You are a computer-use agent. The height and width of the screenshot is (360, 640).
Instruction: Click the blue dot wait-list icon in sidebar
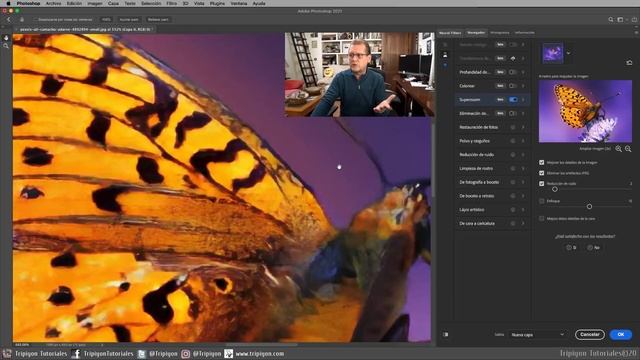coord(445,65)
